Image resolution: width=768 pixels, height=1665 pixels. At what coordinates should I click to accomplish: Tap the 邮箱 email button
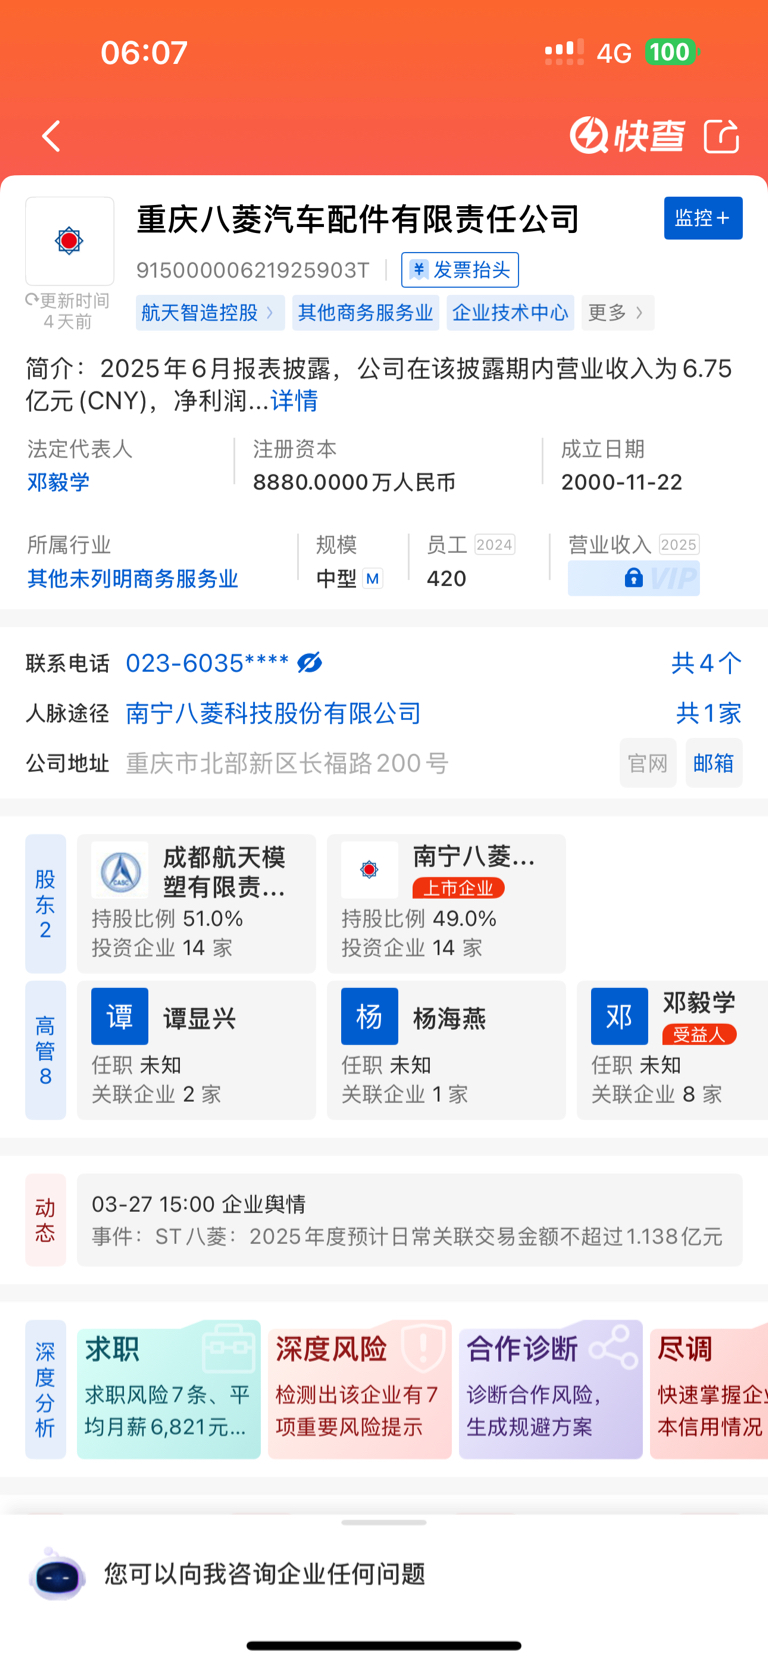714,763
